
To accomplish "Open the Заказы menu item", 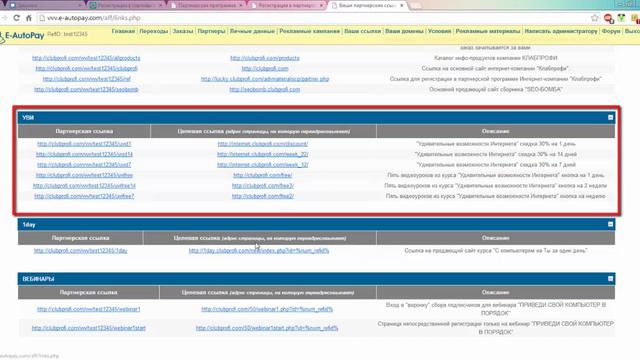I will click(x=182, y=31).
